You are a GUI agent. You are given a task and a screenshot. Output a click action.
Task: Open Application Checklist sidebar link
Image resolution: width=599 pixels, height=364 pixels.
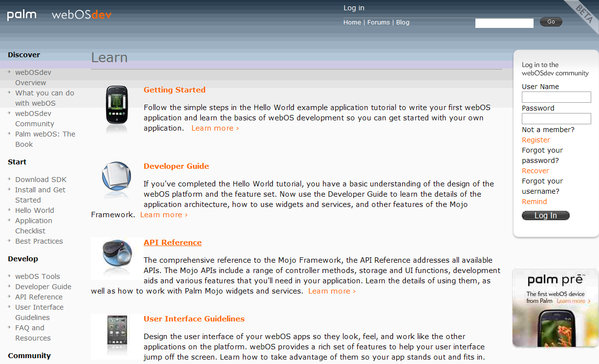point(34,226)
